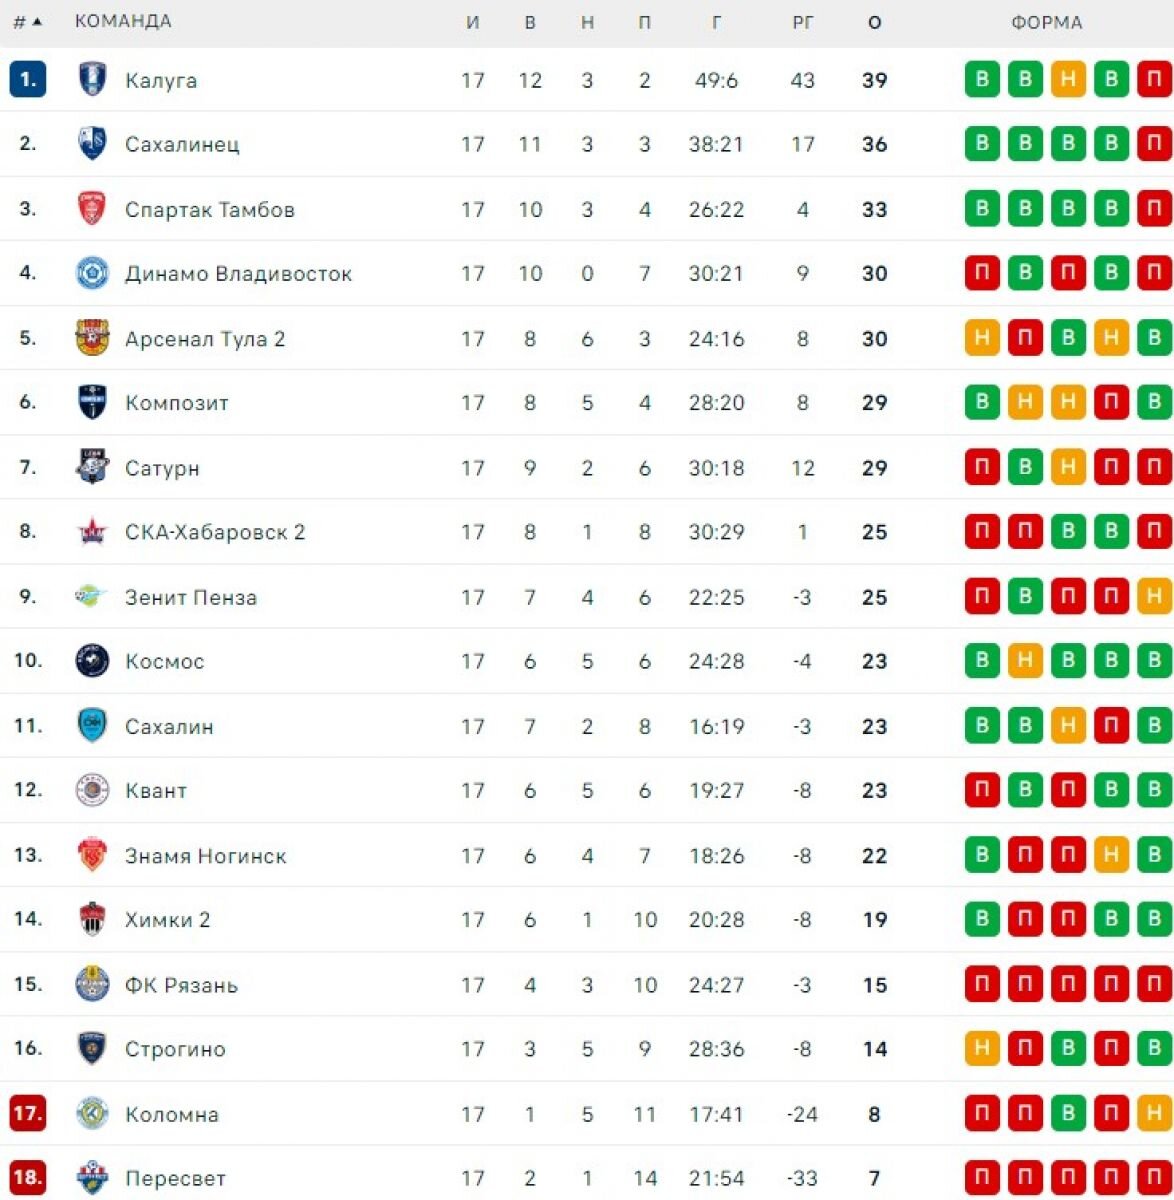This screenshot has width=1174, height=1200.
Task: Click the Арсенал Тула 2 crest
Action: (92, 338)
